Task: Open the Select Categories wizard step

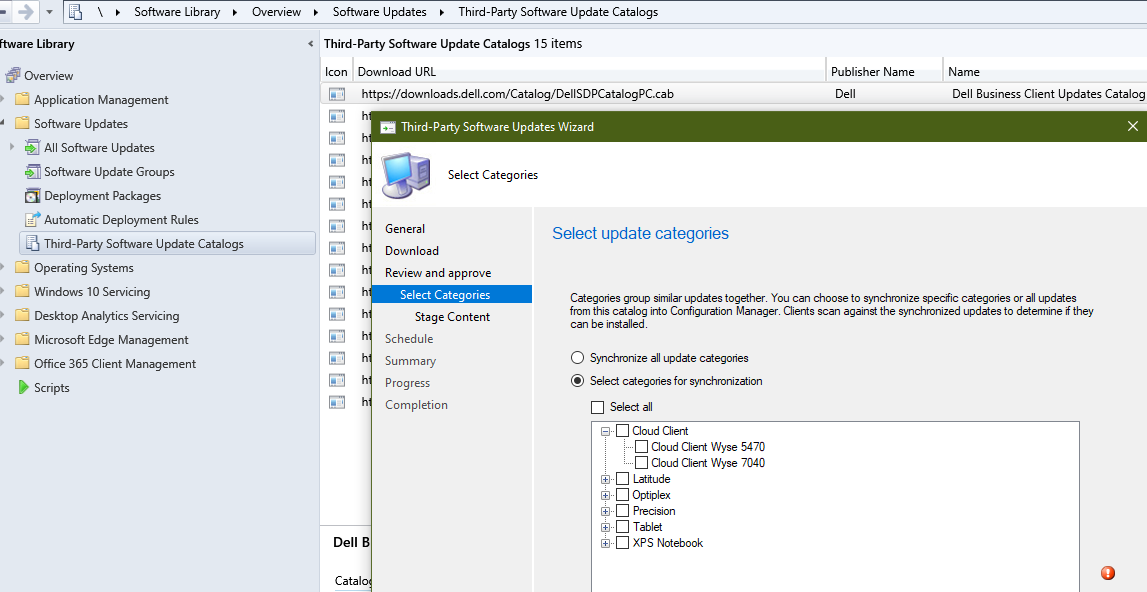Action: [445, 294]
